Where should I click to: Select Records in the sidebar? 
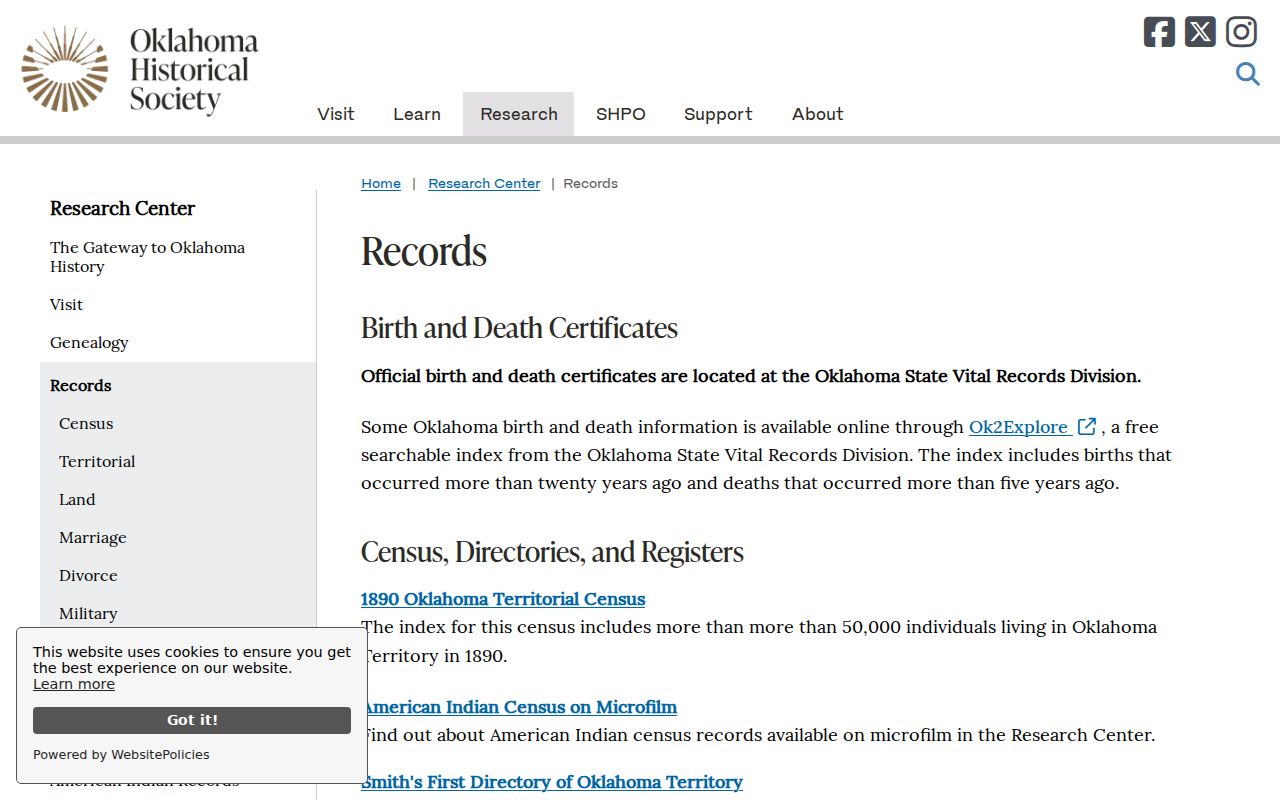tap(81, 385)
